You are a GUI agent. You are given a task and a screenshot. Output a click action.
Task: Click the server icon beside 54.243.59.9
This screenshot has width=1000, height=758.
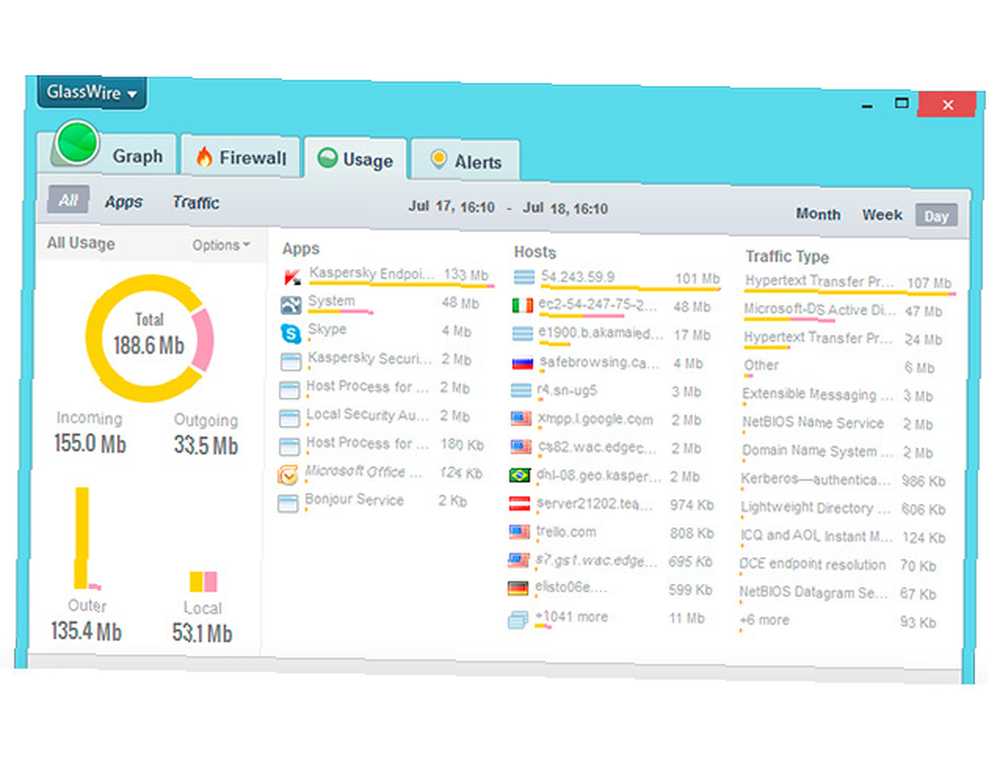(524, 277)
